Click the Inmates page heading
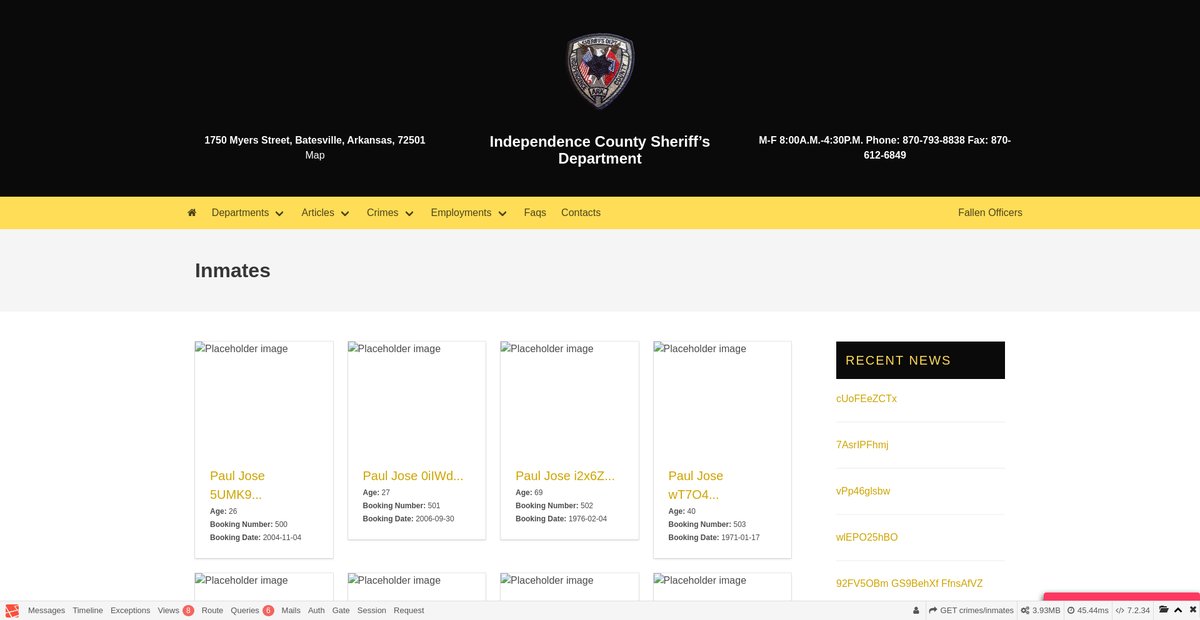The image size is (1200, 620). click(232, 270)
